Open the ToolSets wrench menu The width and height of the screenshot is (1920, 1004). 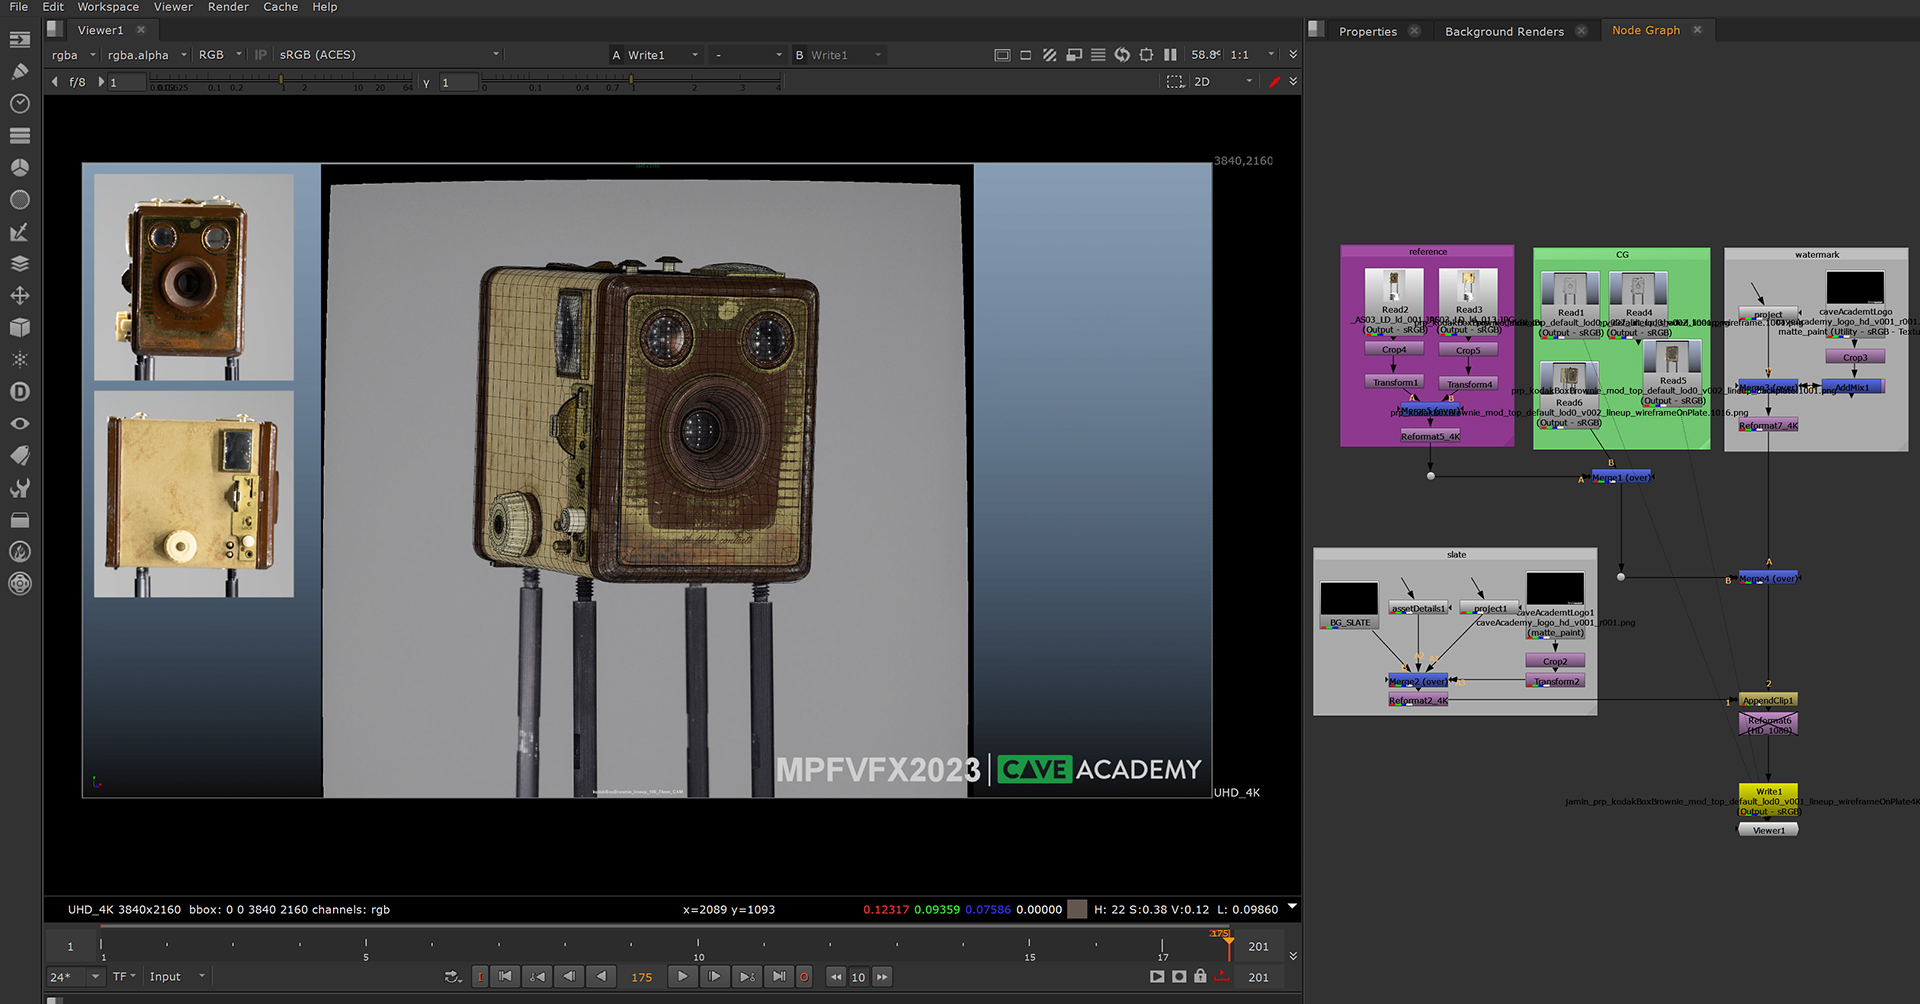(20, 488)
